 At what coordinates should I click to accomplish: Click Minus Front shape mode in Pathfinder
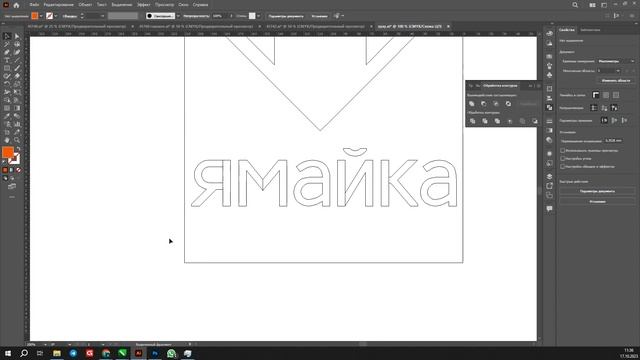coord(484,104)
